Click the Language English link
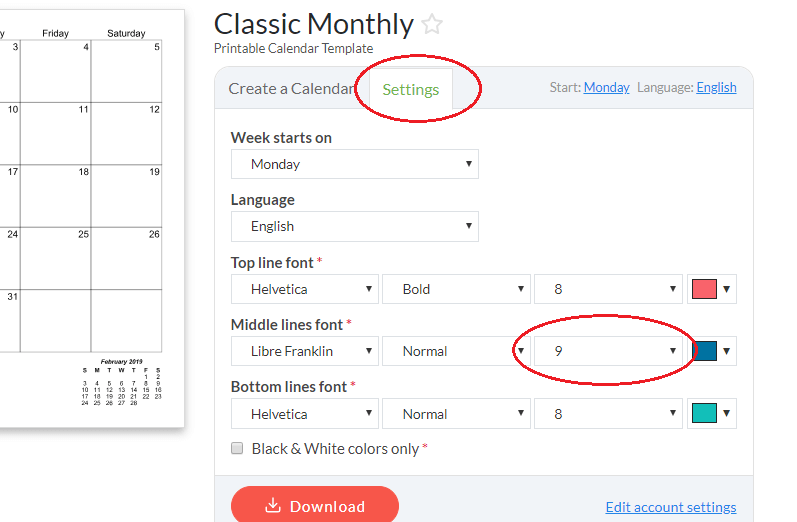The image size is (797, 522). 716,88
